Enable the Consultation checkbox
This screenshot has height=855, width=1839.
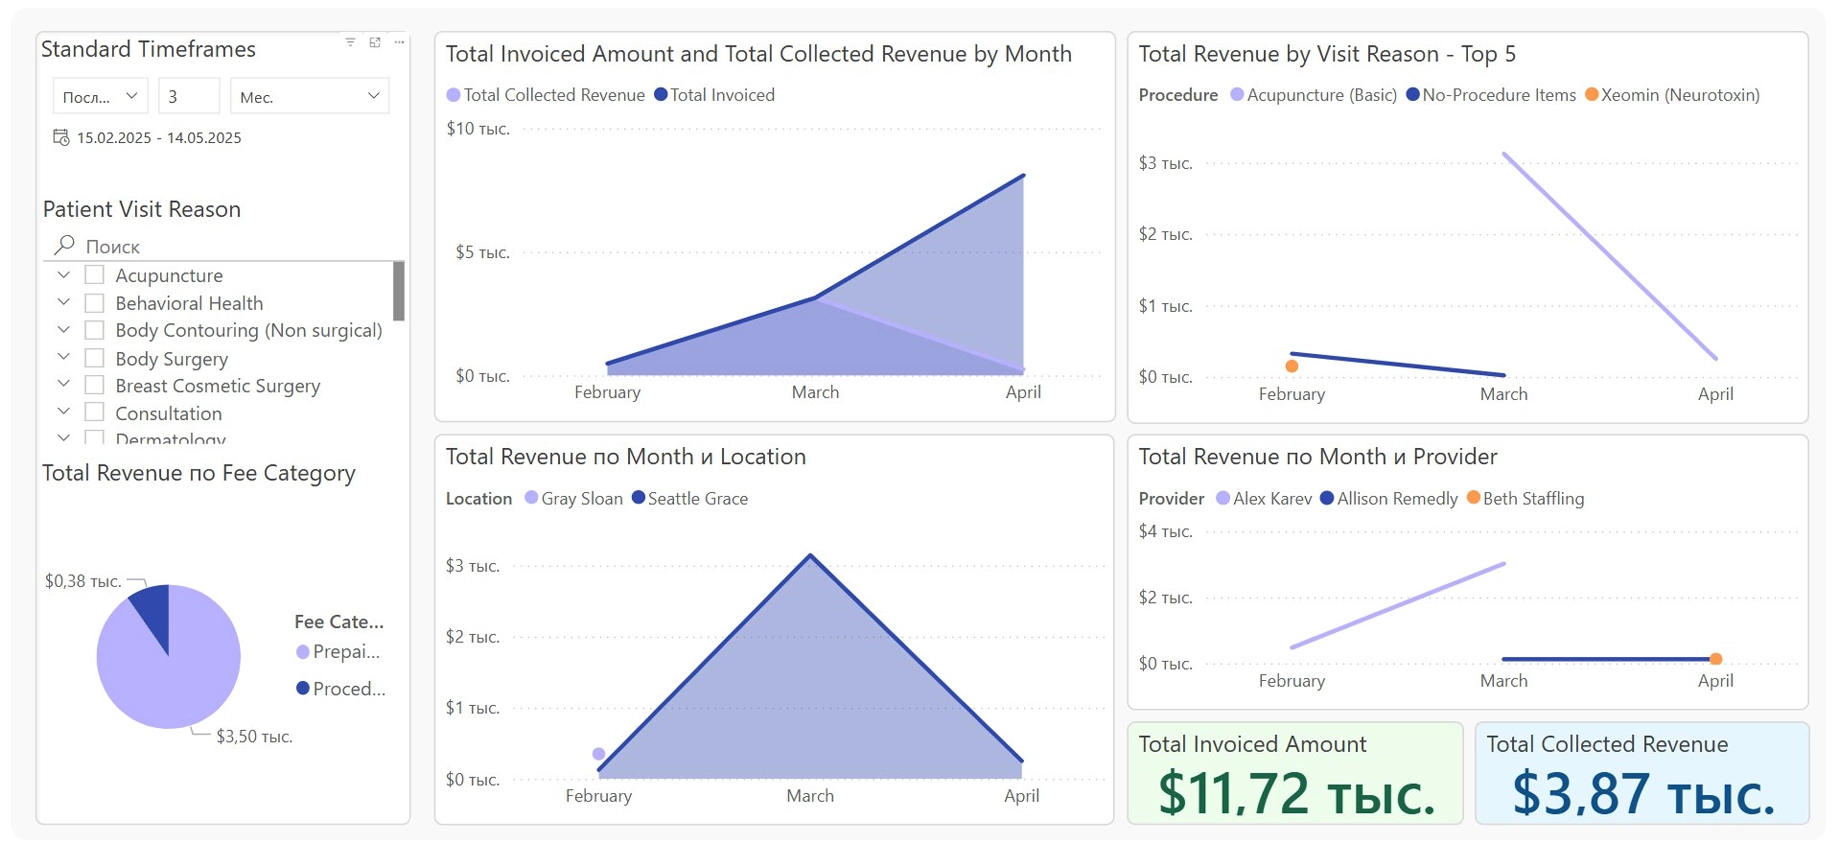point(95,412)
